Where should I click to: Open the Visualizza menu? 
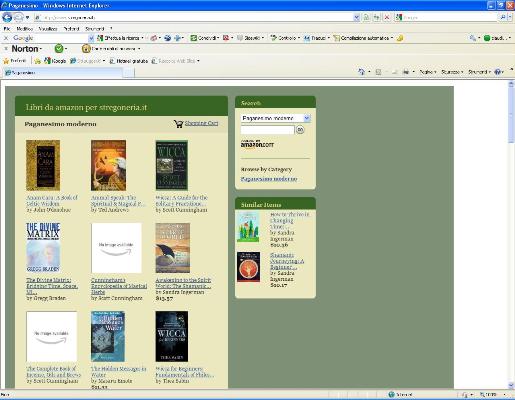coord(48,29)
